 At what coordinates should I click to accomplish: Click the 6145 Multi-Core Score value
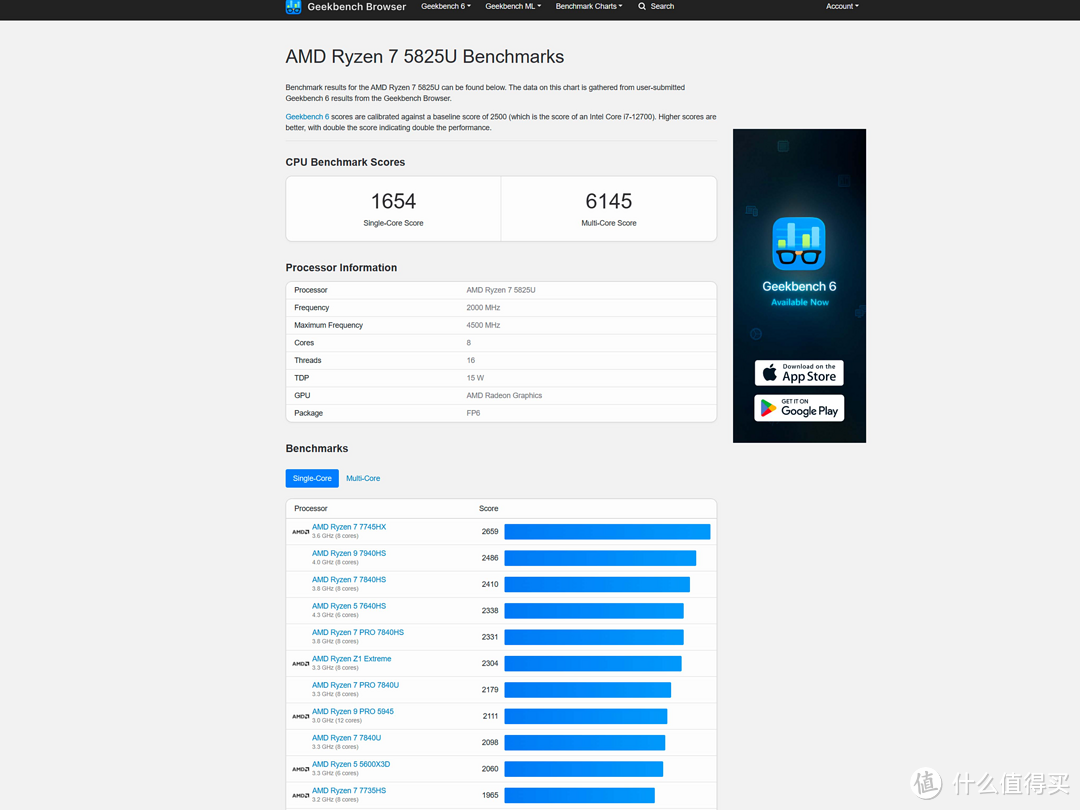608,201
